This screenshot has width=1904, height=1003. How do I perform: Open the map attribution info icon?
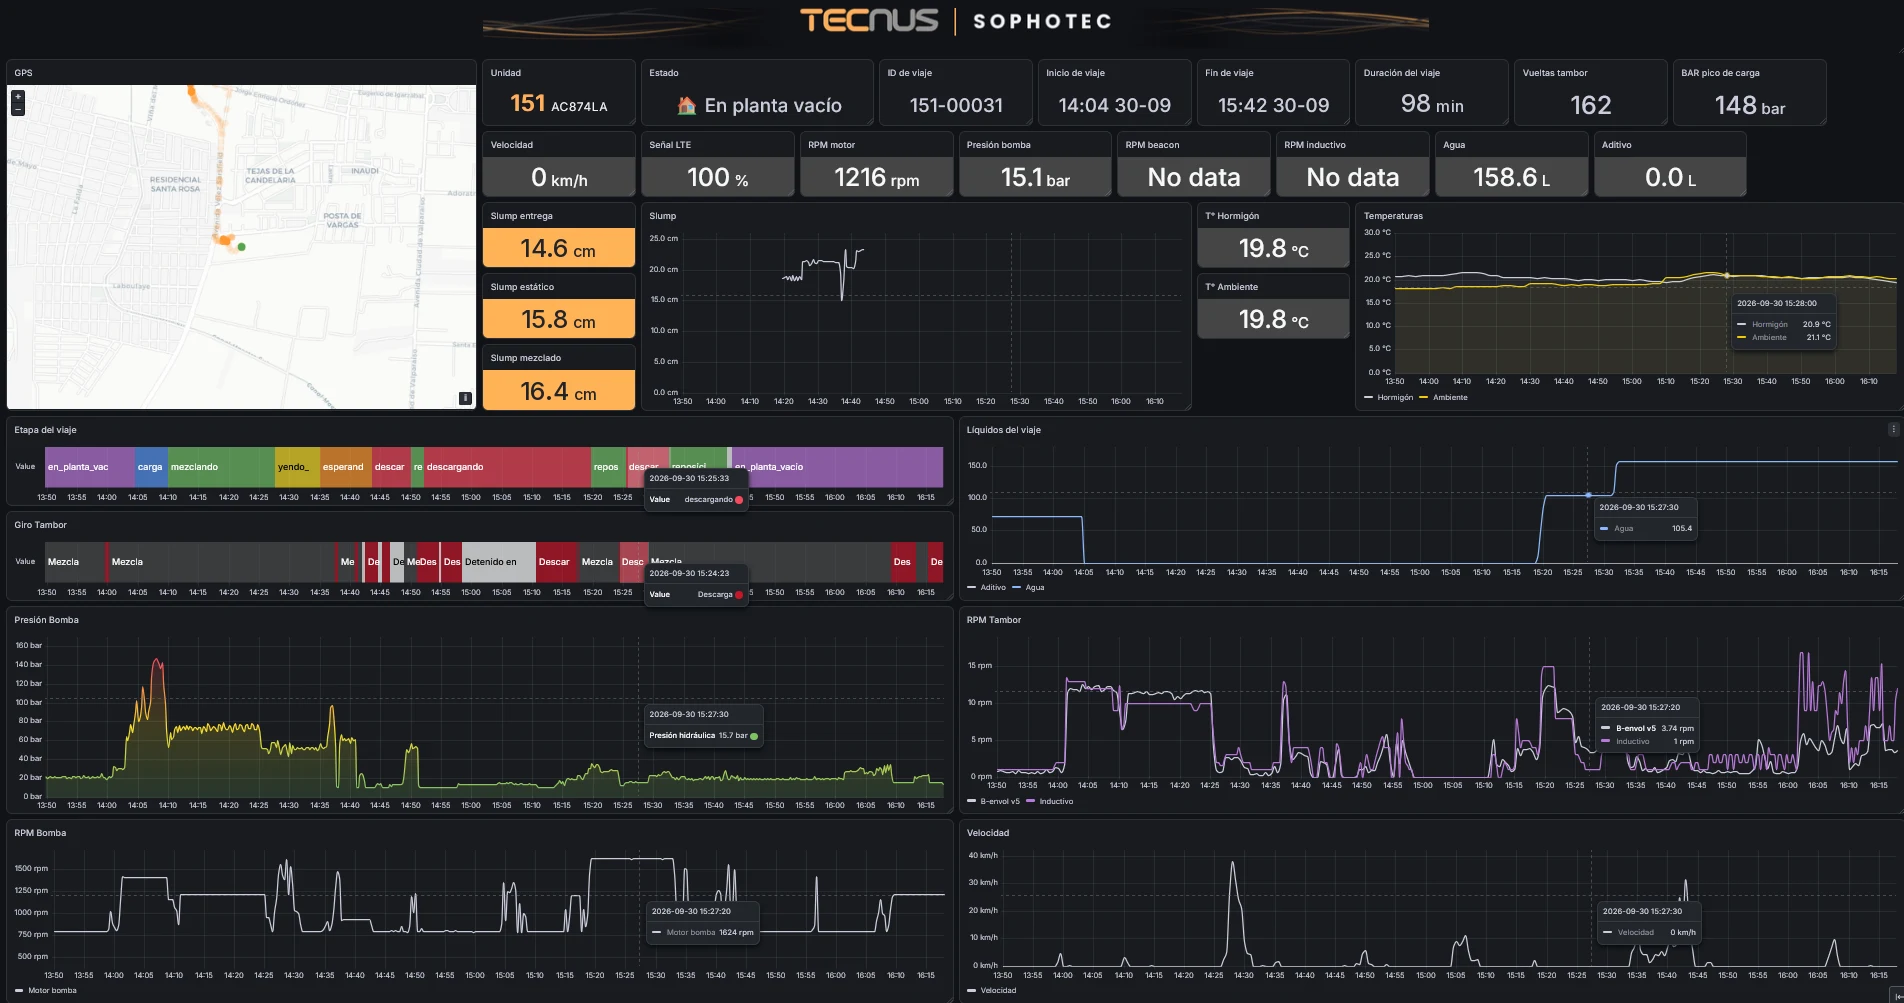[x=465, y=398]
